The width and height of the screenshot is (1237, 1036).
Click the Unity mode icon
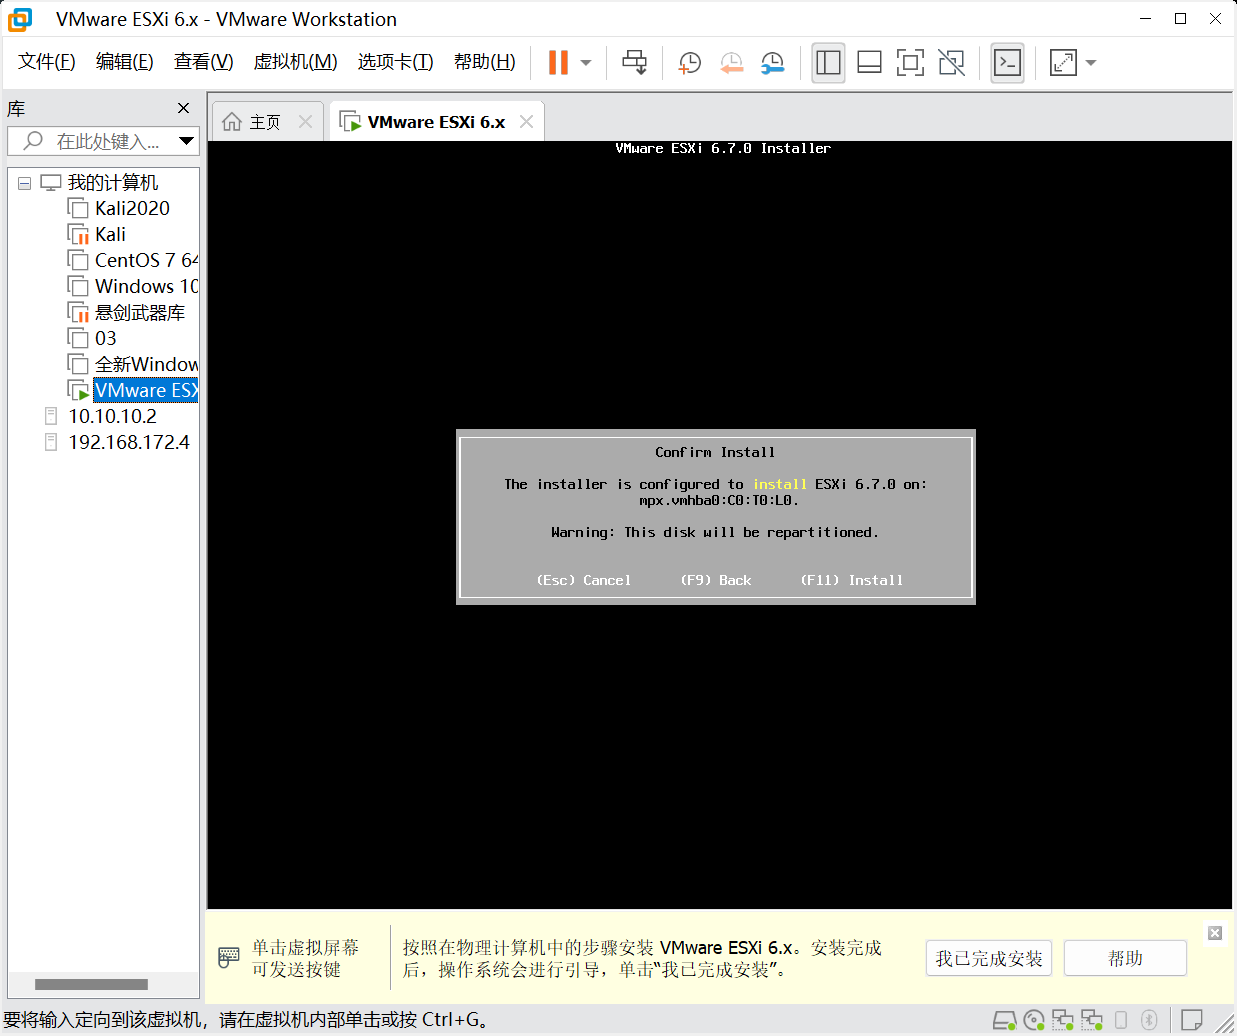pos(952,63)
